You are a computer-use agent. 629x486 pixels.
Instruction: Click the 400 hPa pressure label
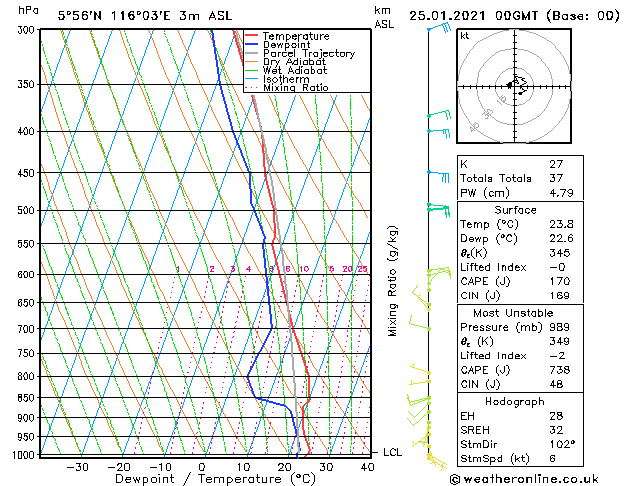(x=28, y=132)
